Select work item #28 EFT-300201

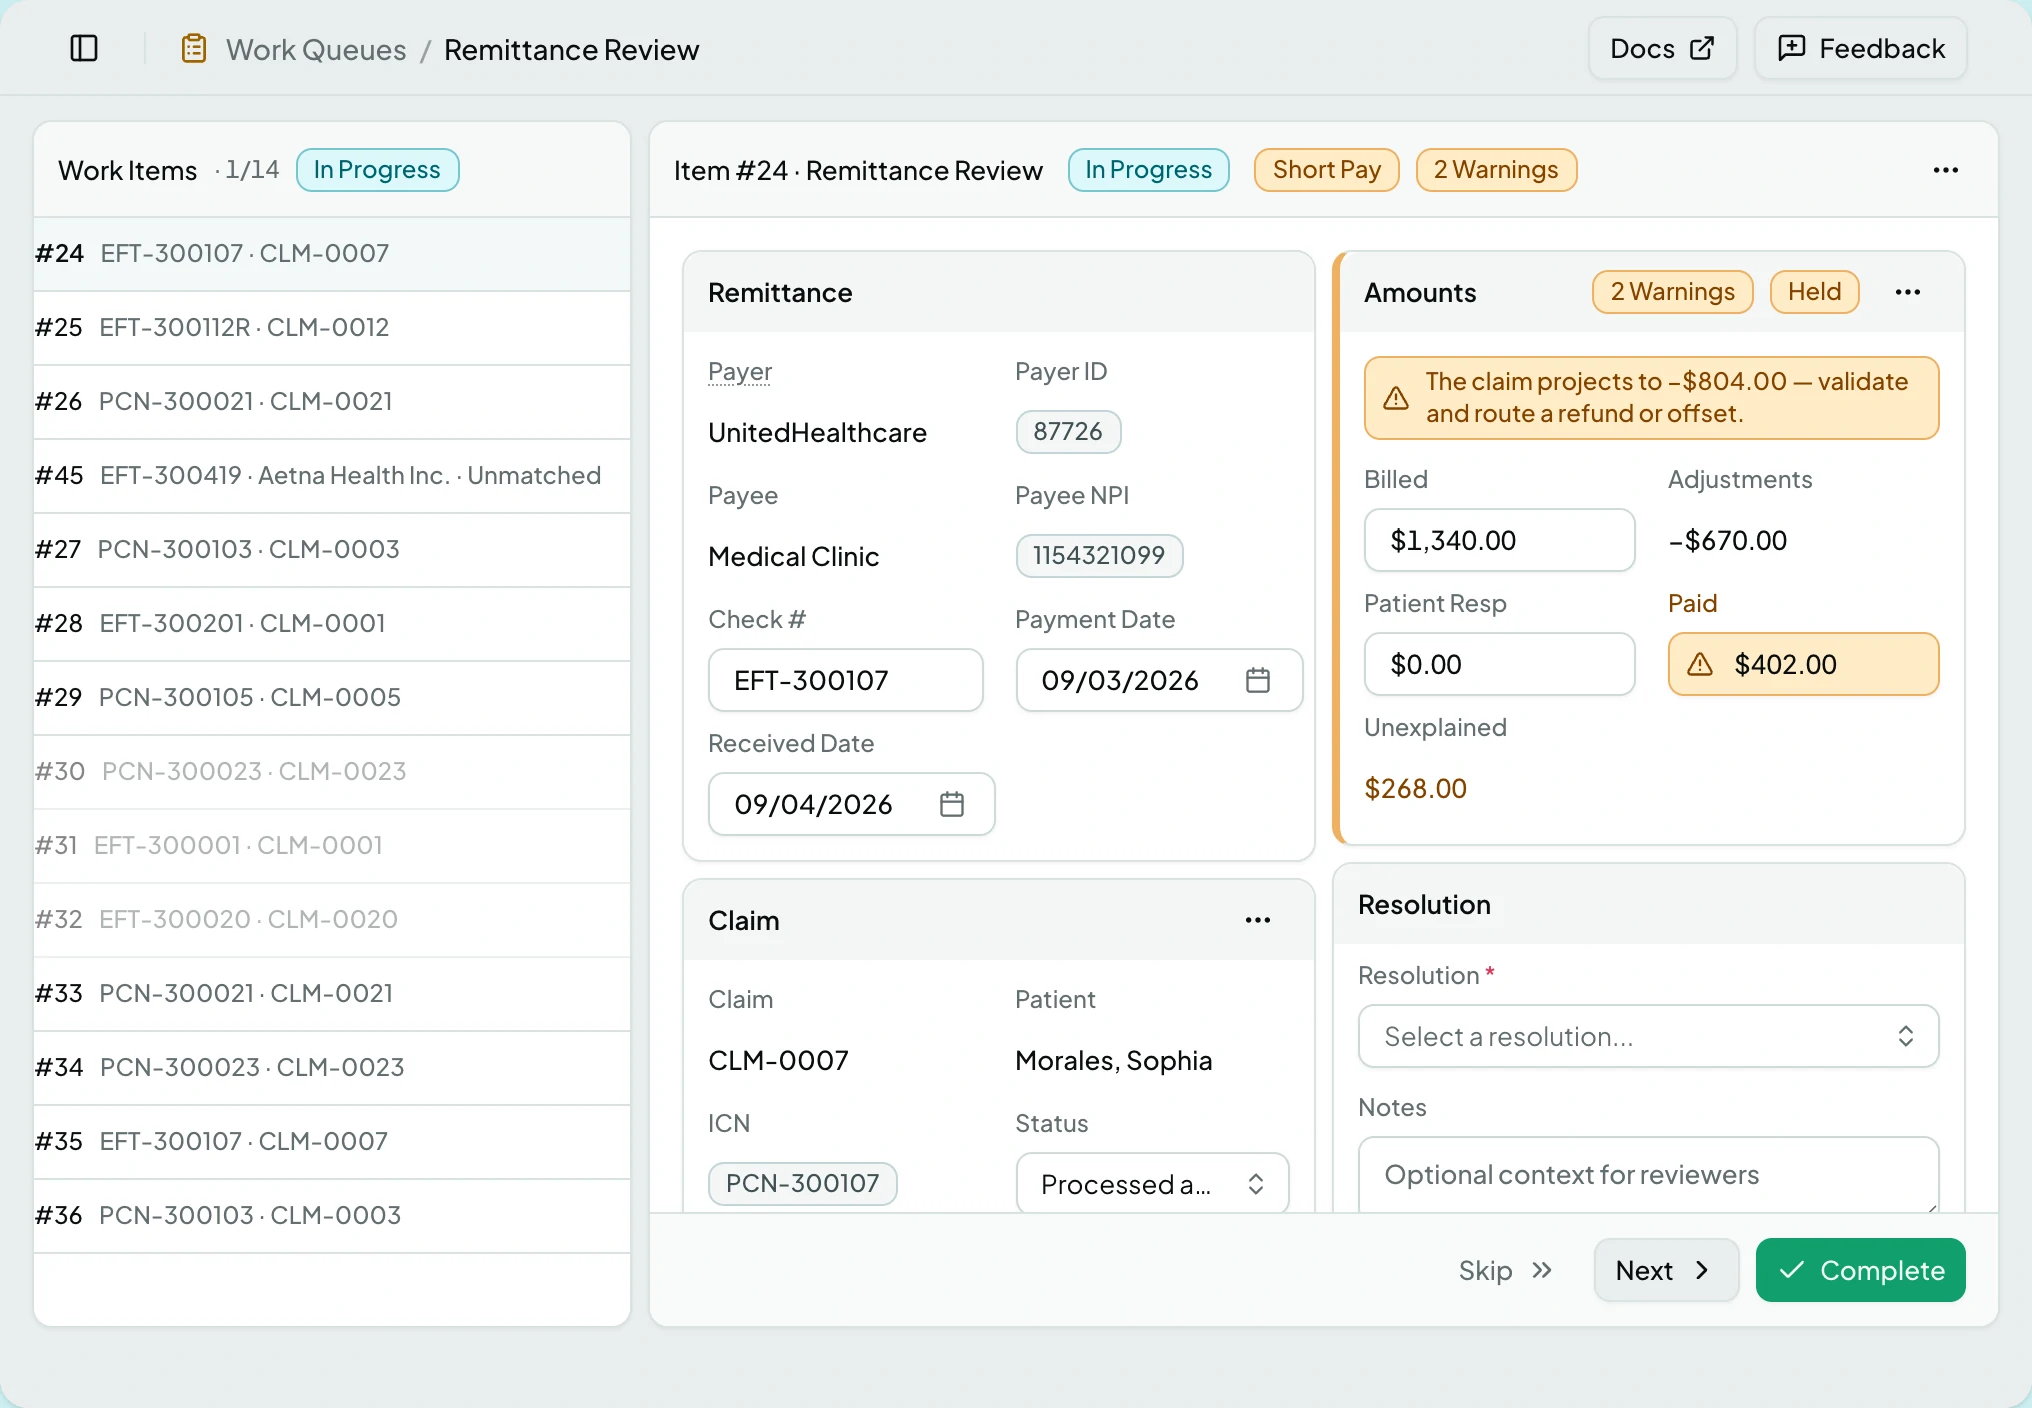tap(332, 624)
